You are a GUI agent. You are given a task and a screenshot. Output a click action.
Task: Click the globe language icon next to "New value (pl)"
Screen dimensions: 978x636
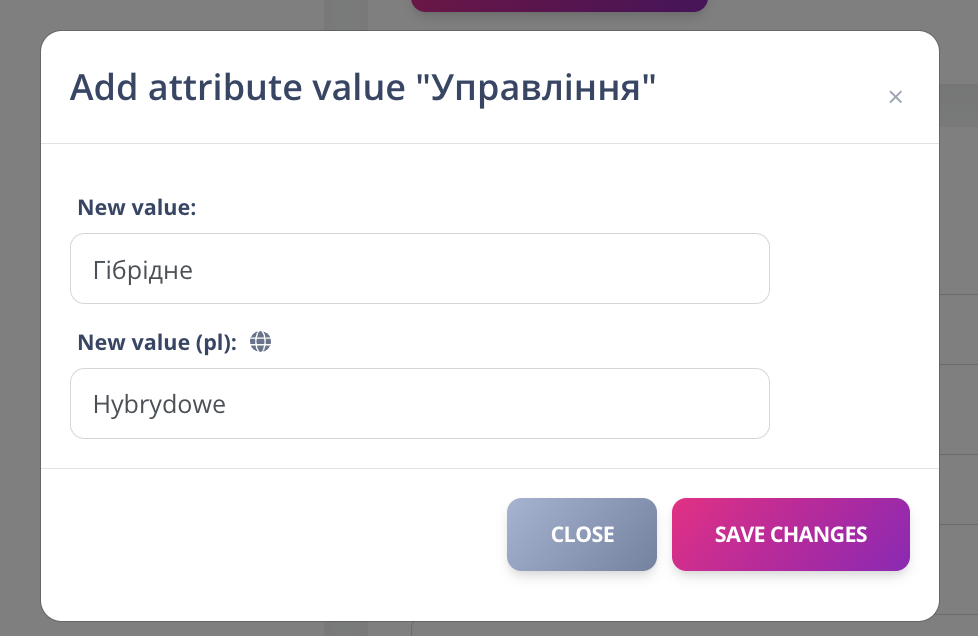[x=260, y=342]
